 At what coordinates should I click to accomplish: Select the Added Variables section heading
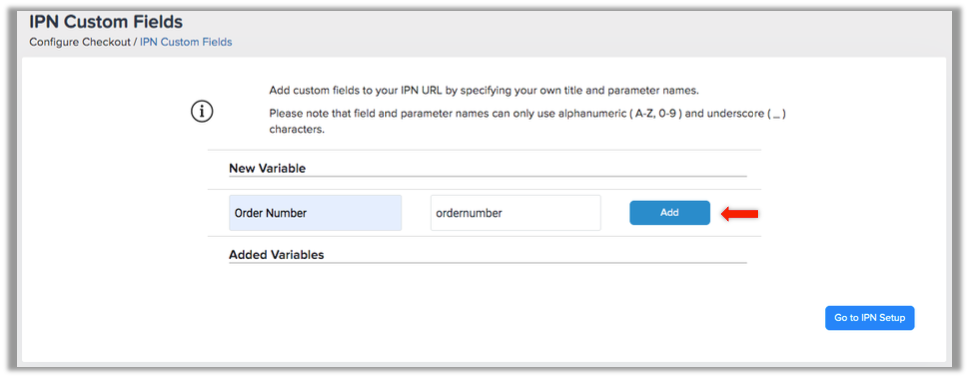276,254
